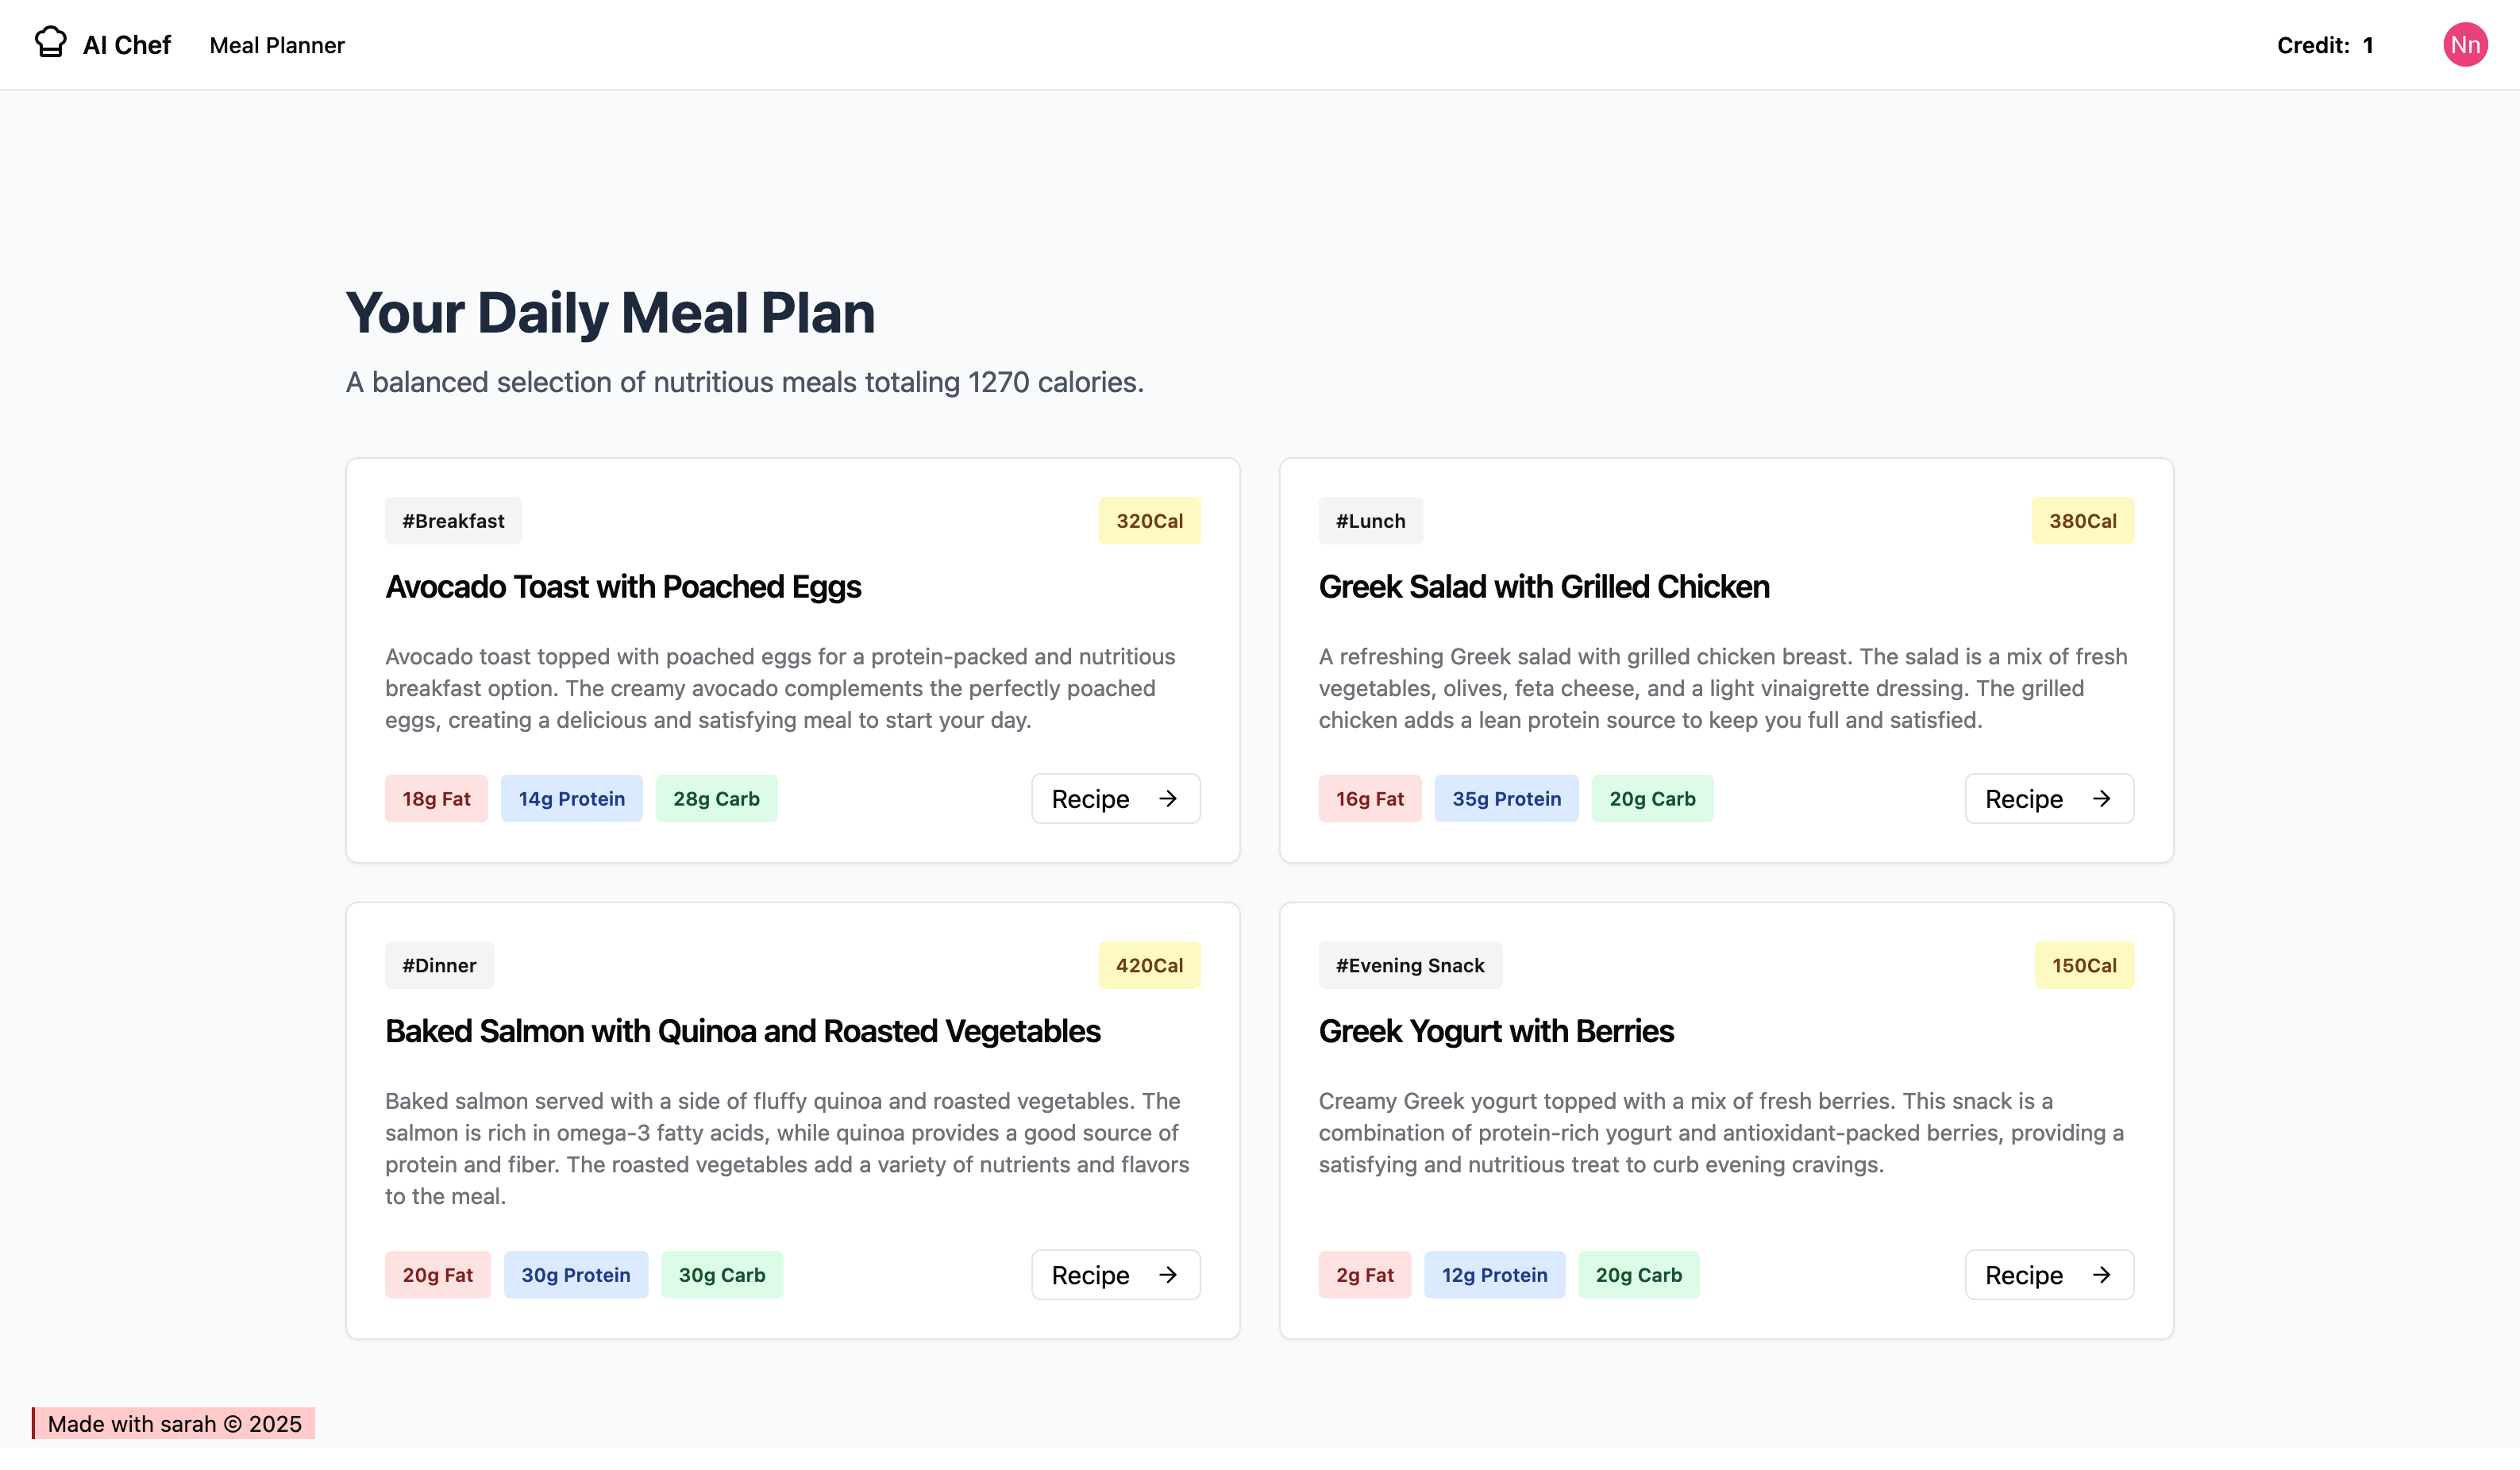Click the 150Cal badge on the snack card
Screen dimensions: 2520x1470
[x=2083, y=964]
